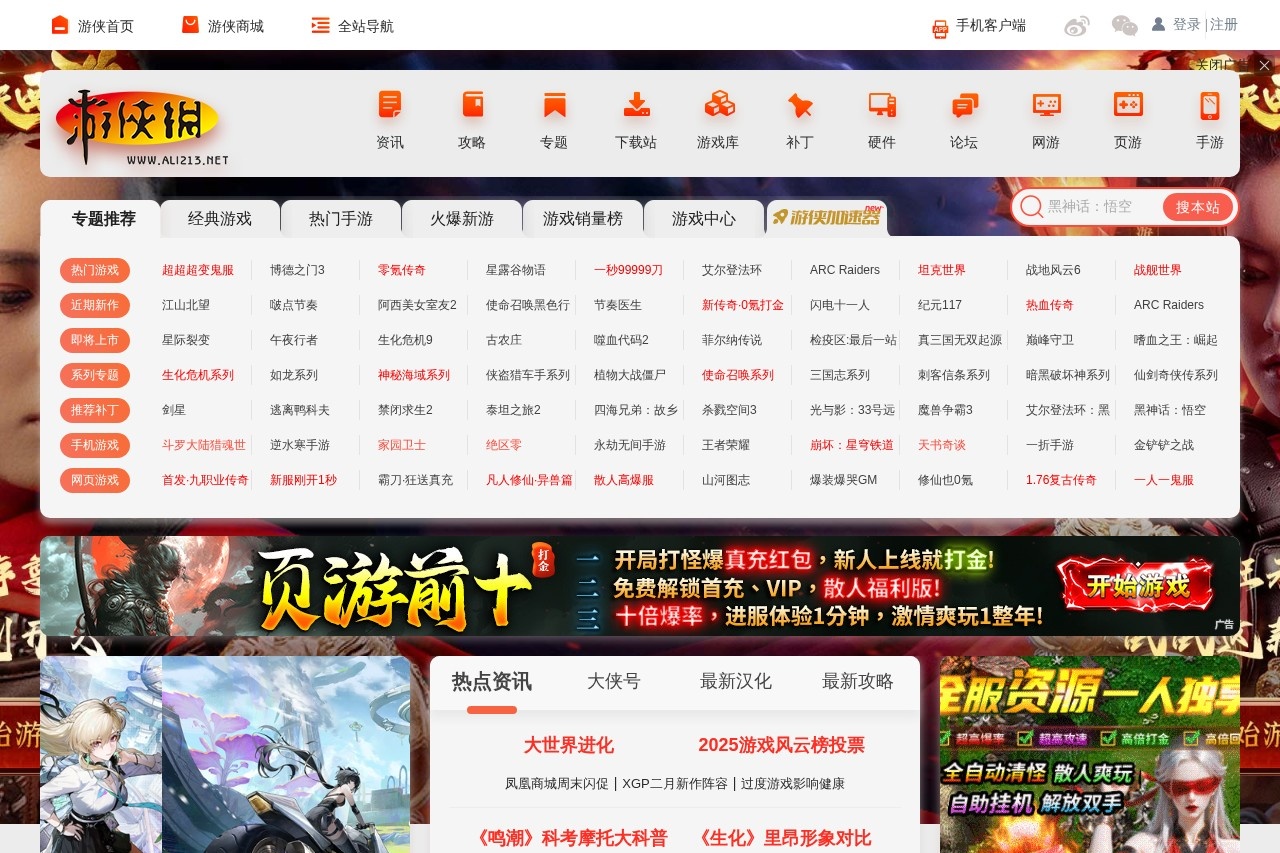Click the Weibo icon in top bar
Image resolution: width=1280 pixels, height=853 pixels.
tap(1077, 26)
